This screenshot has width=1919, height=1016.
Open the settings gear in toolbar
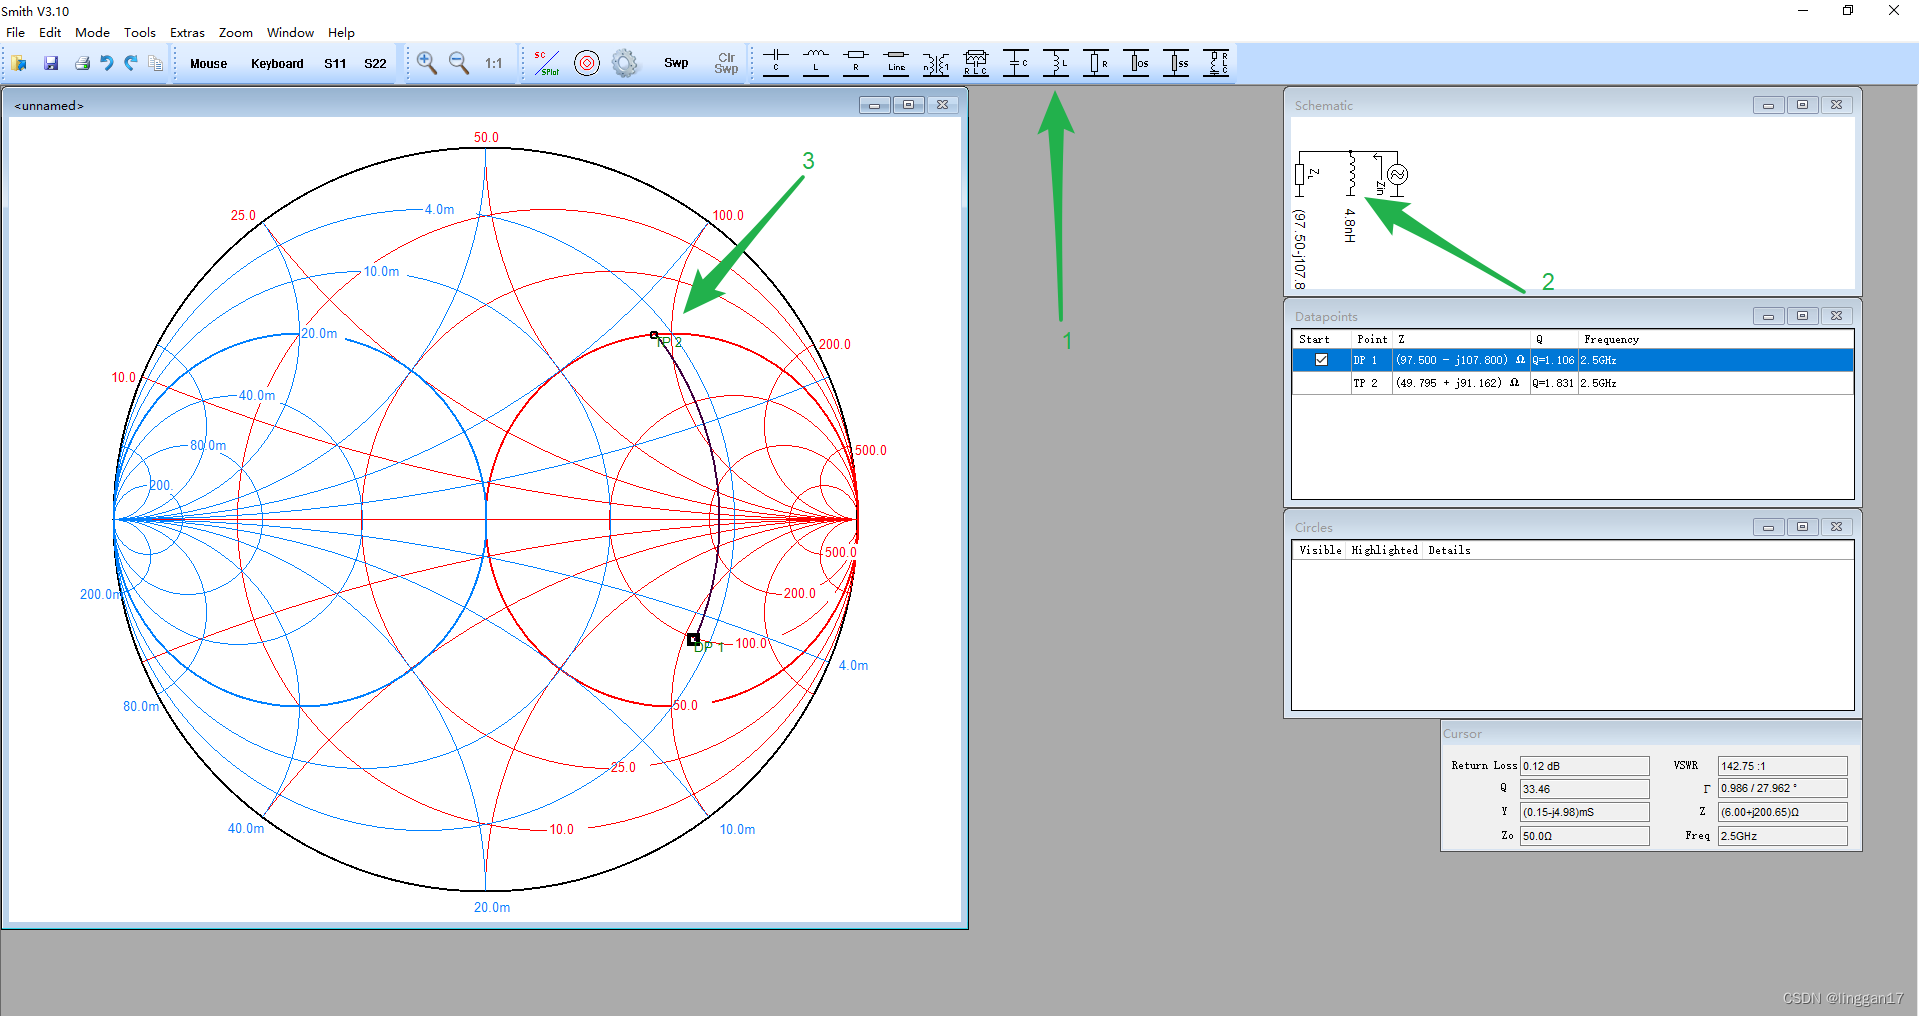[625, 63]
